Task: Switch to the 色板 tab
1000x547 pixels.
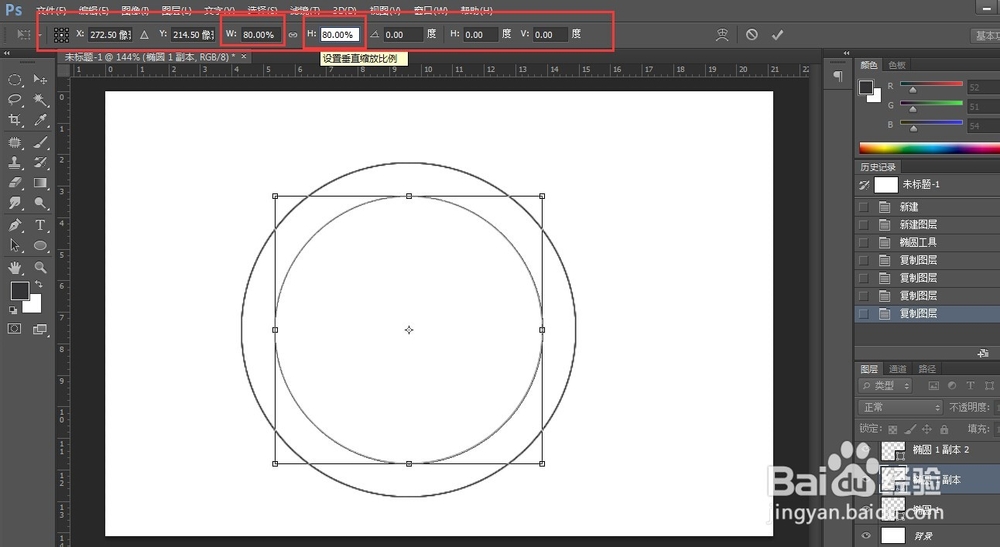Action: [897, 65]
